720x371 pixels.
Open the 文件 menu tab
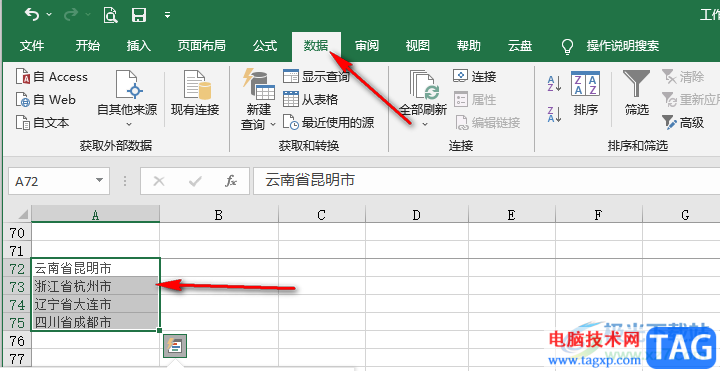32,46
